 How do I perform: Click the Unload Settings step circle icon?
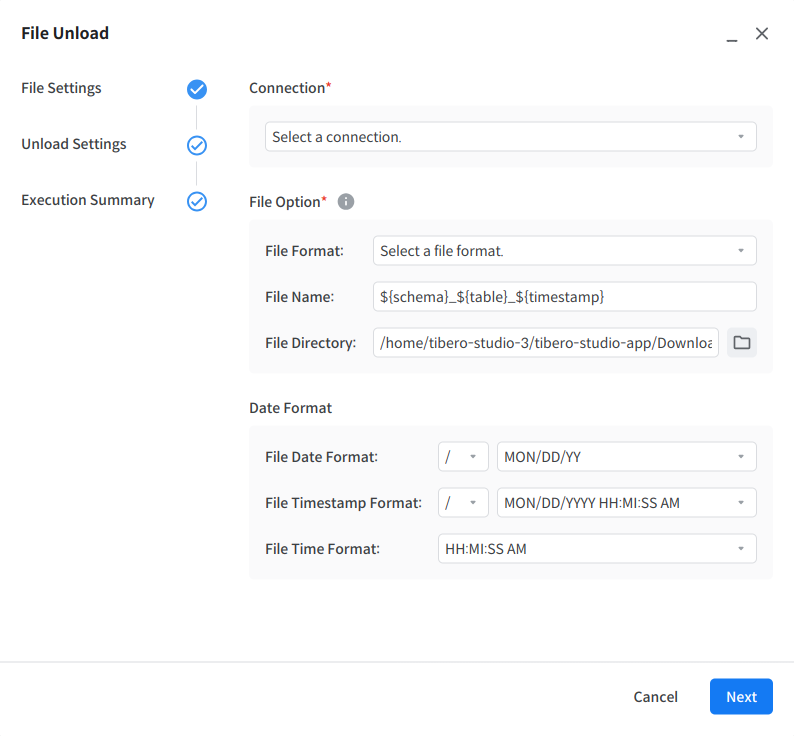pyautogui.click(x=197, y=146)
